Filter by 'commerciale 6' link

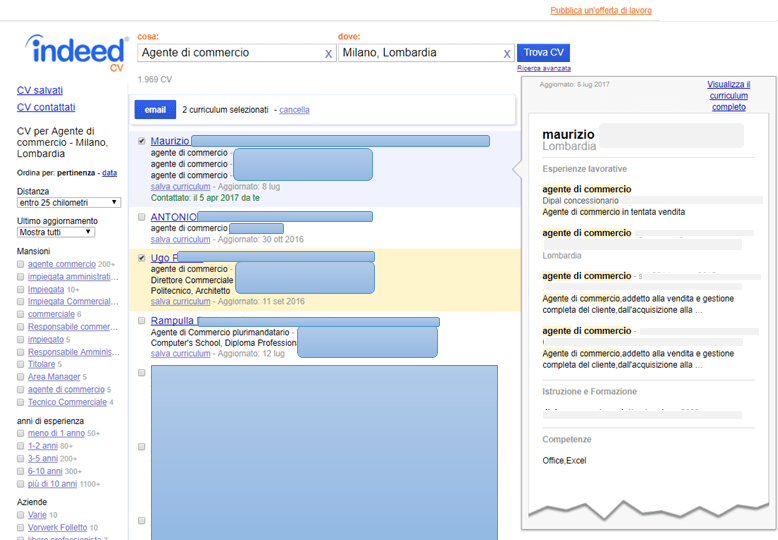51,314
